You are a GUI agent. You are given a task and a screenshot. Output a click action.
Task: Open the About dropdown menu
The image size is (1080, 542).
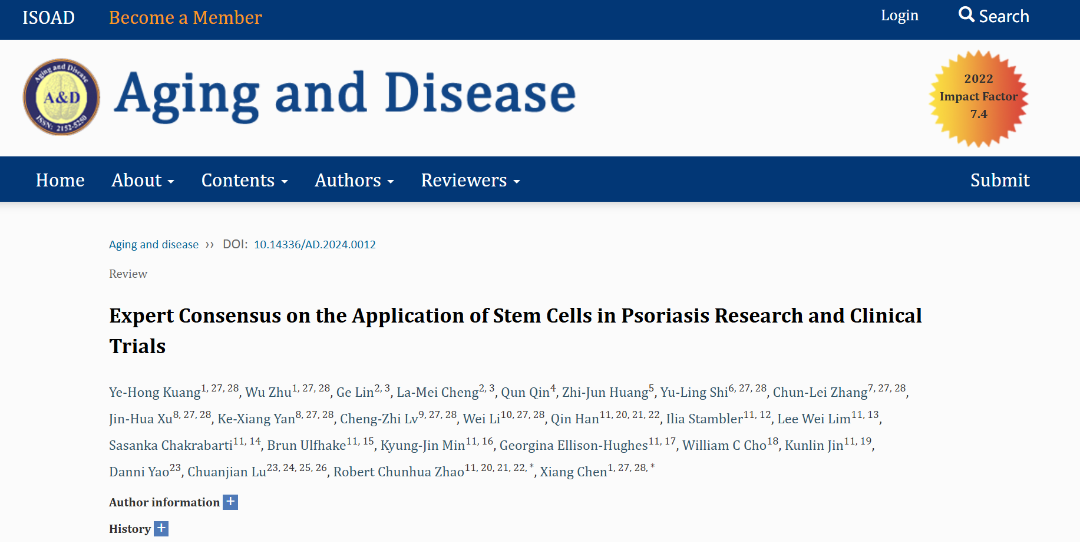(143, 180)
